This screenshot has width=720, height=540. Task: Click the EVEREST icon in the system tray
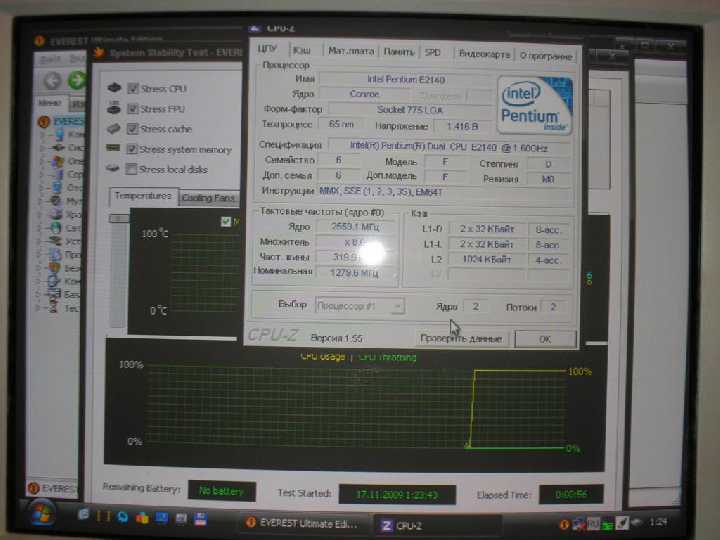(x=564, y=524)
